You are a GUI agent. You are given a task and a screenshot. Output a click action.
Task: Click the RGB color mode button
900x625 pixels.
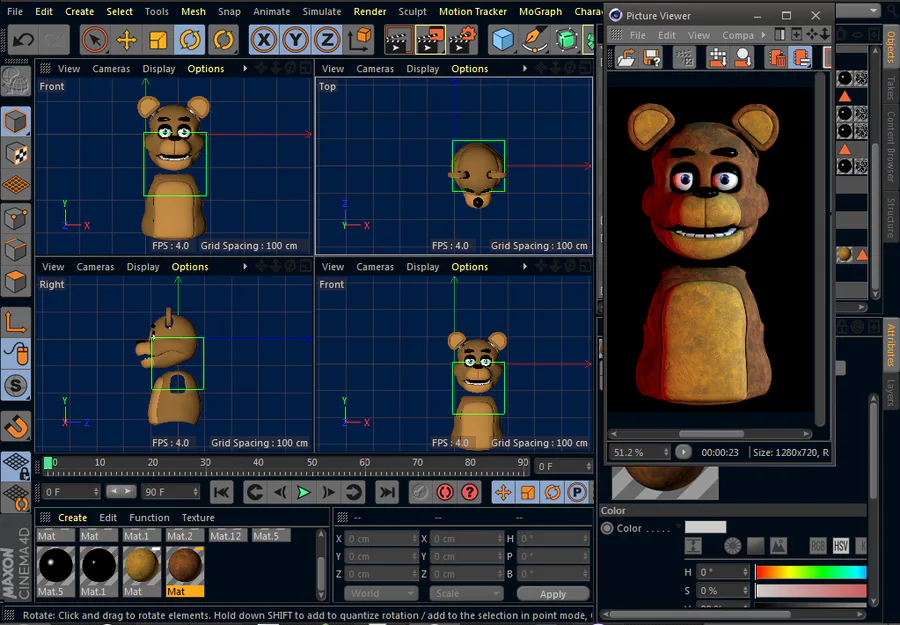[817, 546]
